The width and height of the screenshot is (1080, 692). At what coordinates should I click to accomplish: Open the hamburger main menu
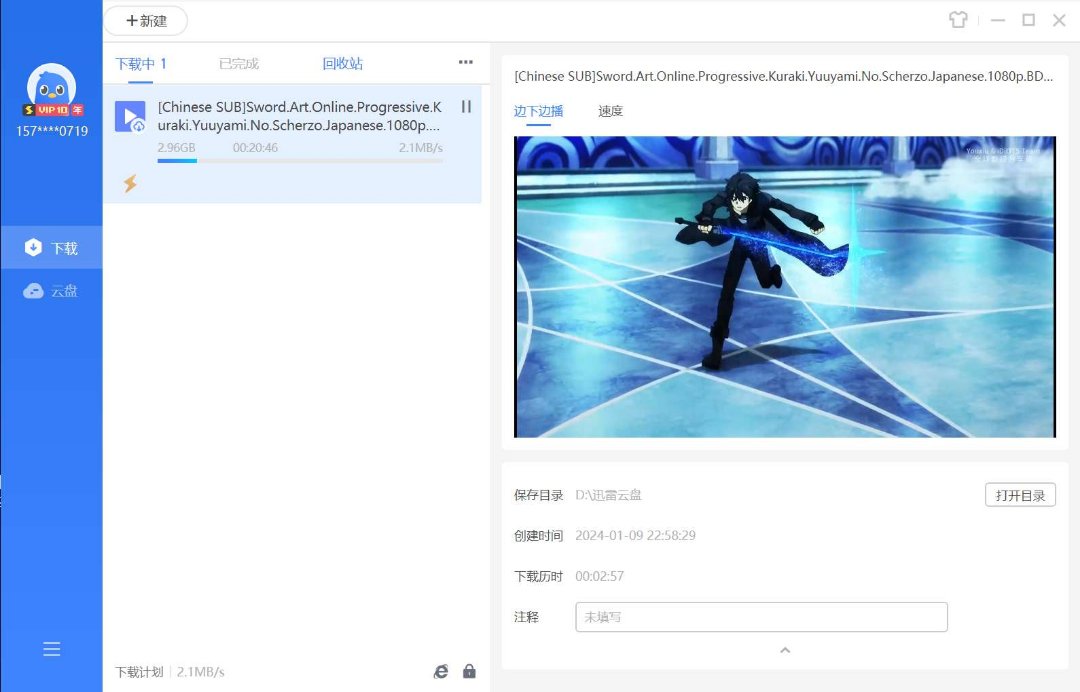(52, 649)
